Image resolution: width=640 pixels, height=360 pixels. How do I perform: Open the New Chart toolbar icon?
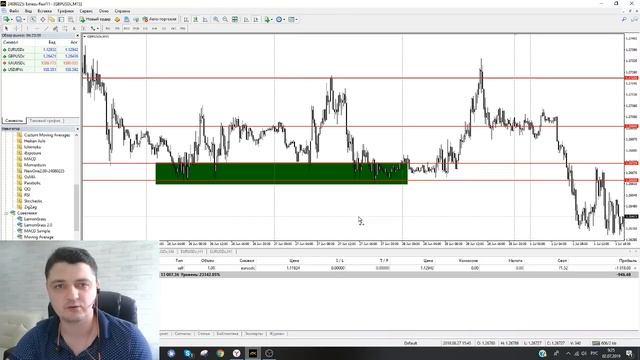click(x=7, y=19)
